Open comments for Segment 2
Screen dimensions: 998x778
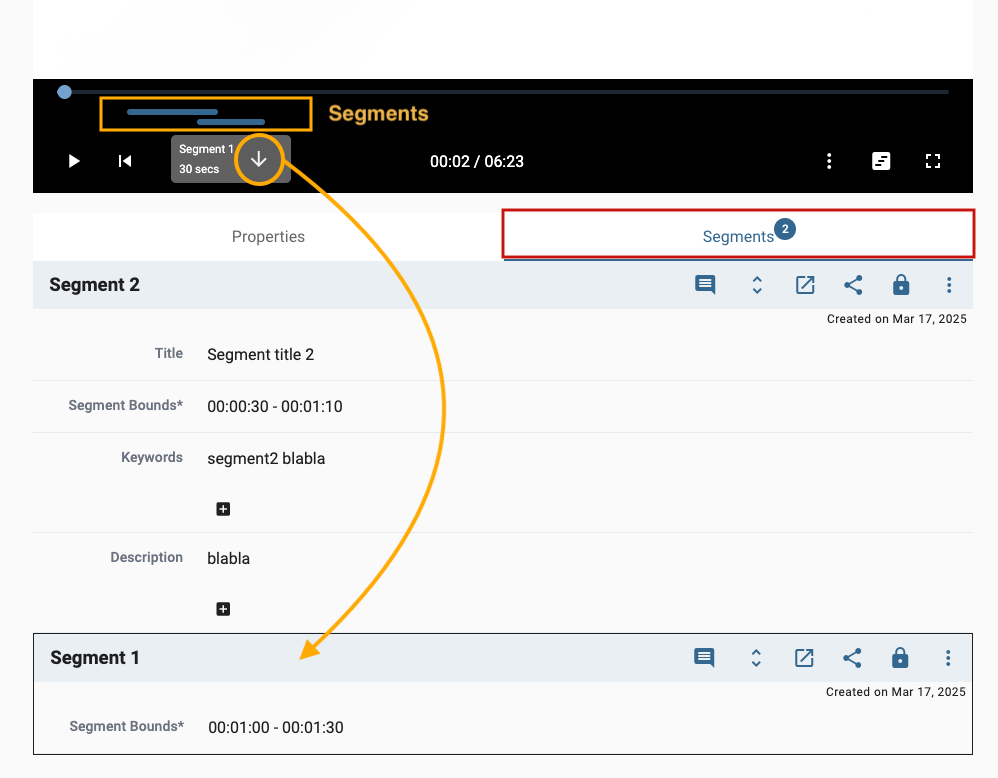point(705,285)
